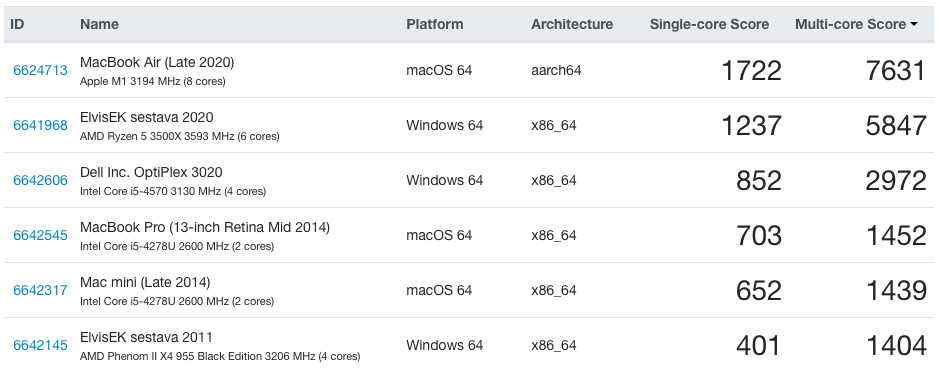Open result ID 6624713 link
The image size is (939, 373).
(x=40, y=70)
